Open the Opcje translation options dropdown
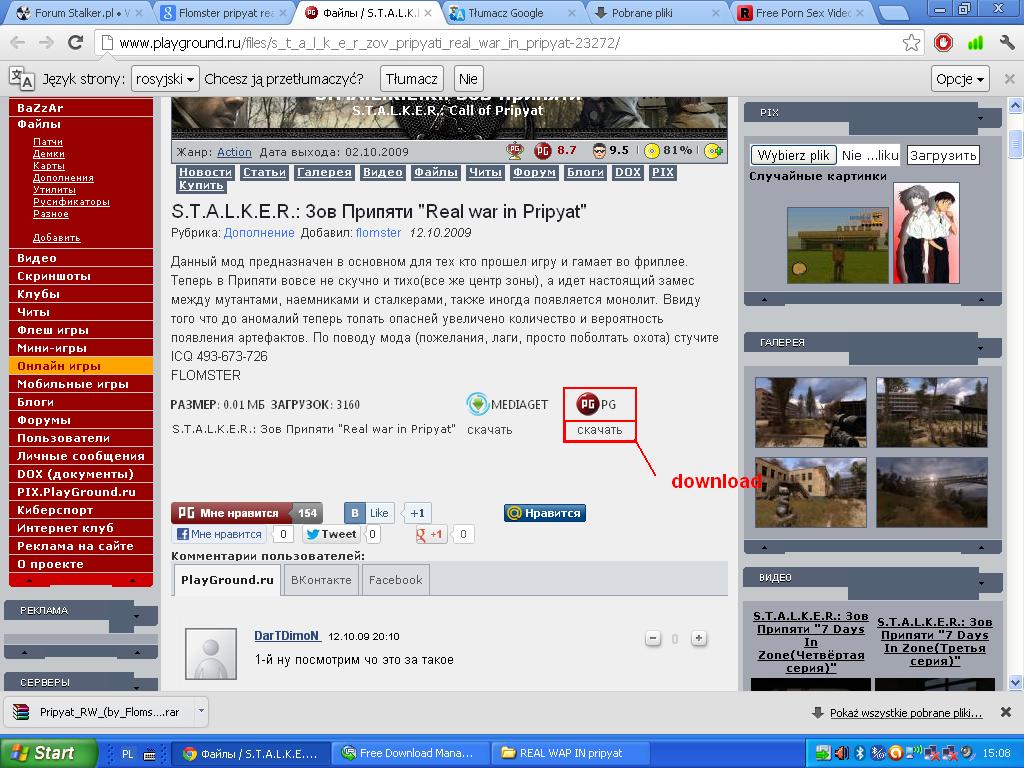The width and height of the screenshot is (1024, 768). point(960,79)
